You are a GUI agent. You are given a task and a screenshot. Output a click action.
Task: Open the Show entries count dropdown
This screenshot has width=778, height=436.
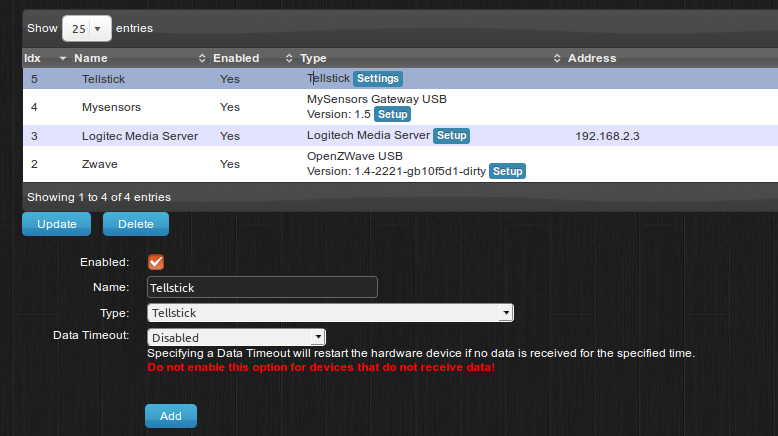[87, 28]
